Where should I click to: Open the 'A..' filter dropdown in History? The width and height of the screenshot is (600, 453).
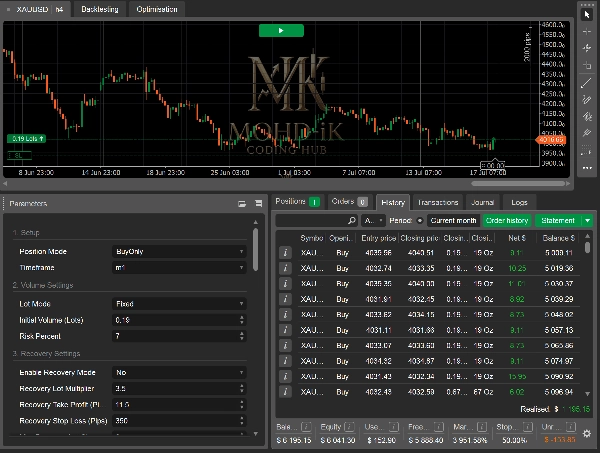click(x=373, y=221)
